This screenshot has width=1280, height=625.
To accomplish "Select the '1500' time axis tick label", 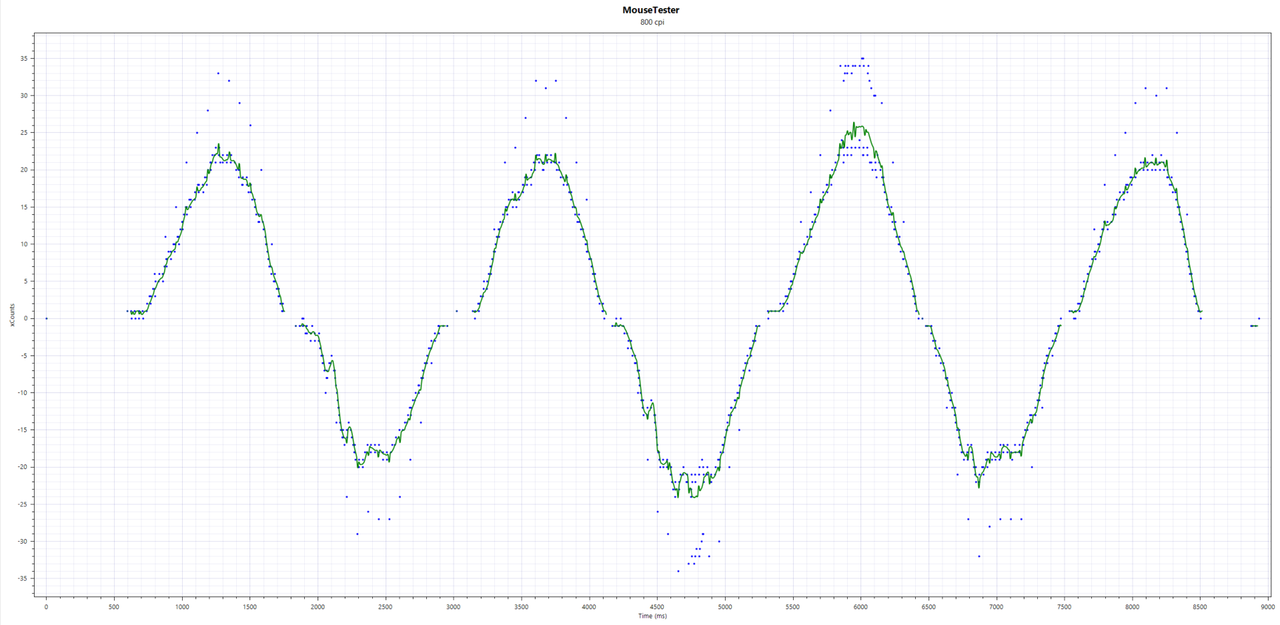I will [x=249, y=606].
